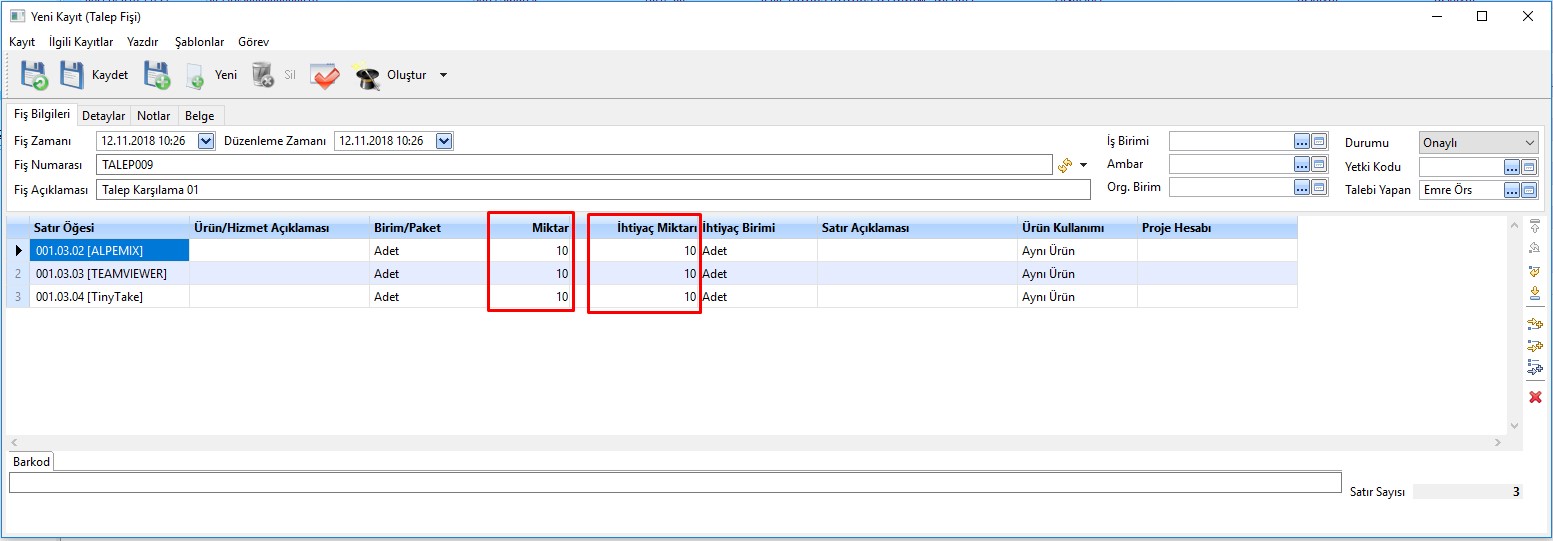The width and height of the screenshot is (1553, 541).
Task: Open the Şablonlar menu
Action: coord(199,42)
